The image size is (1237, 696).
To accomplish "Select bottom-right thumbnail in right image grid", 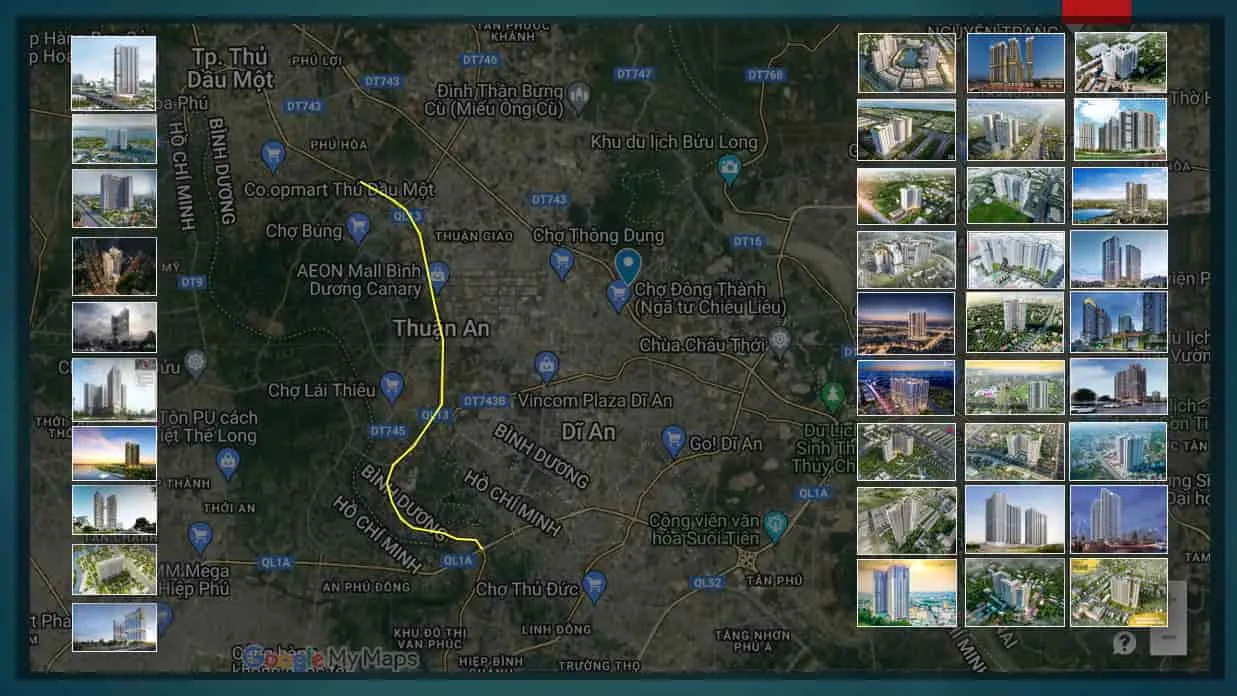I will point(1118,592).
